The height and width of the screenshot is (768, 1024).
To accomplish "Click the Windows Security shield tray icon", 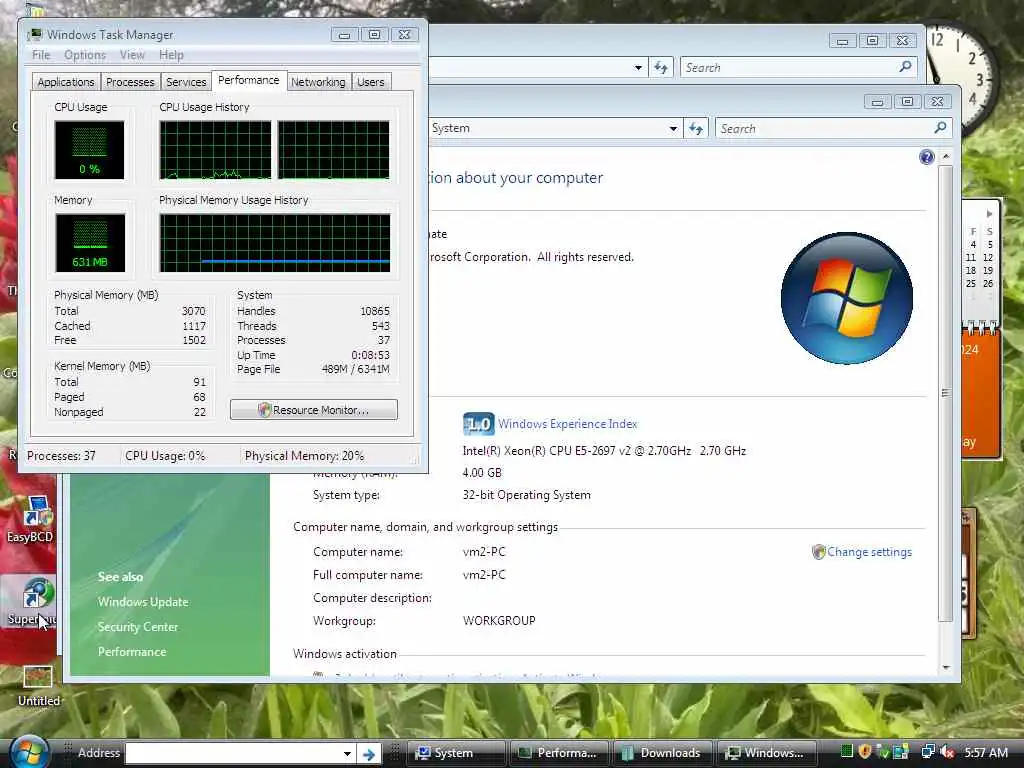I will [865, 752].
